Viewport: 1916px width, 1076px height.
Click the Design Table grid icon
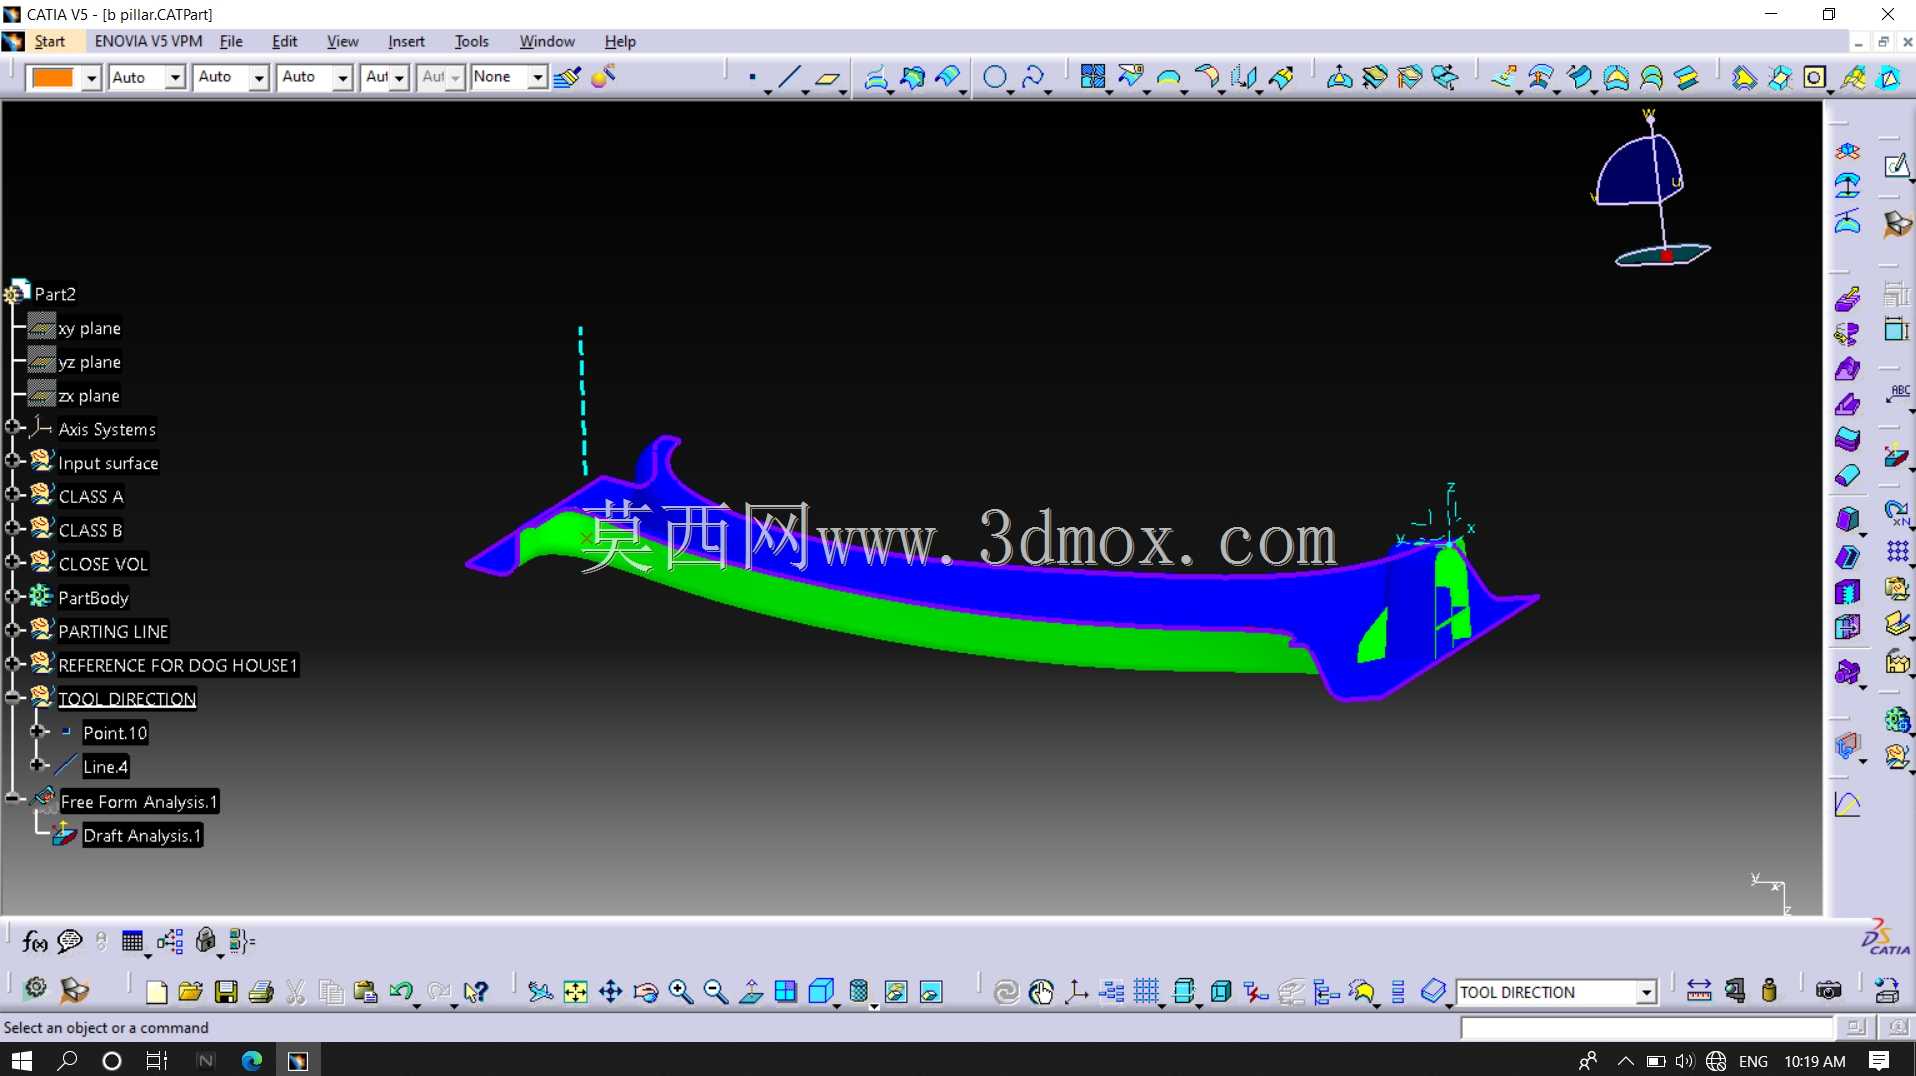click(132, 941)
